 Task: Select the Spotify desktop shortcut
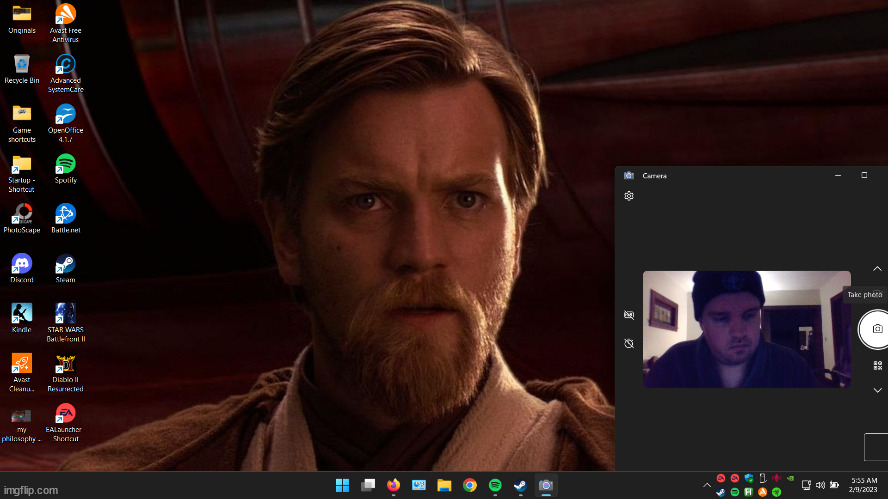pos(65,169)
